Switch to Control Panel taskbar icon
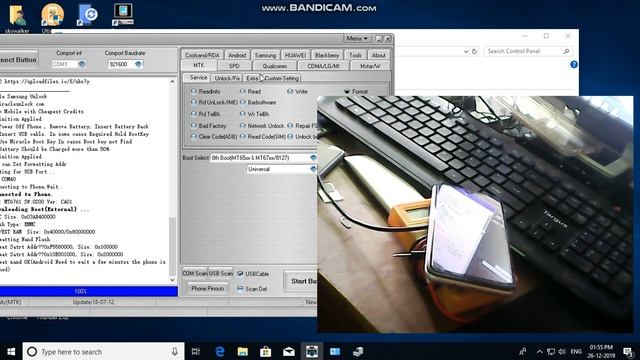 [335, 351]
